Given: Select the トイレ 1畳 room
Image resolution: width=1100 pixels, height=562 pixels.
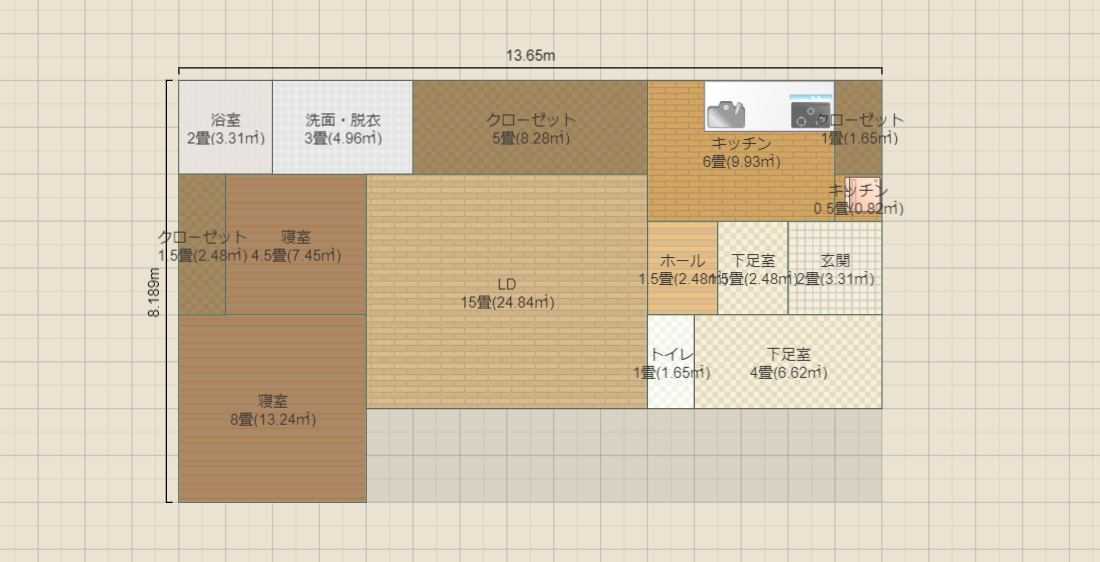Looking at the screenshot, I should pyautogui.click(x=671, y=361).
